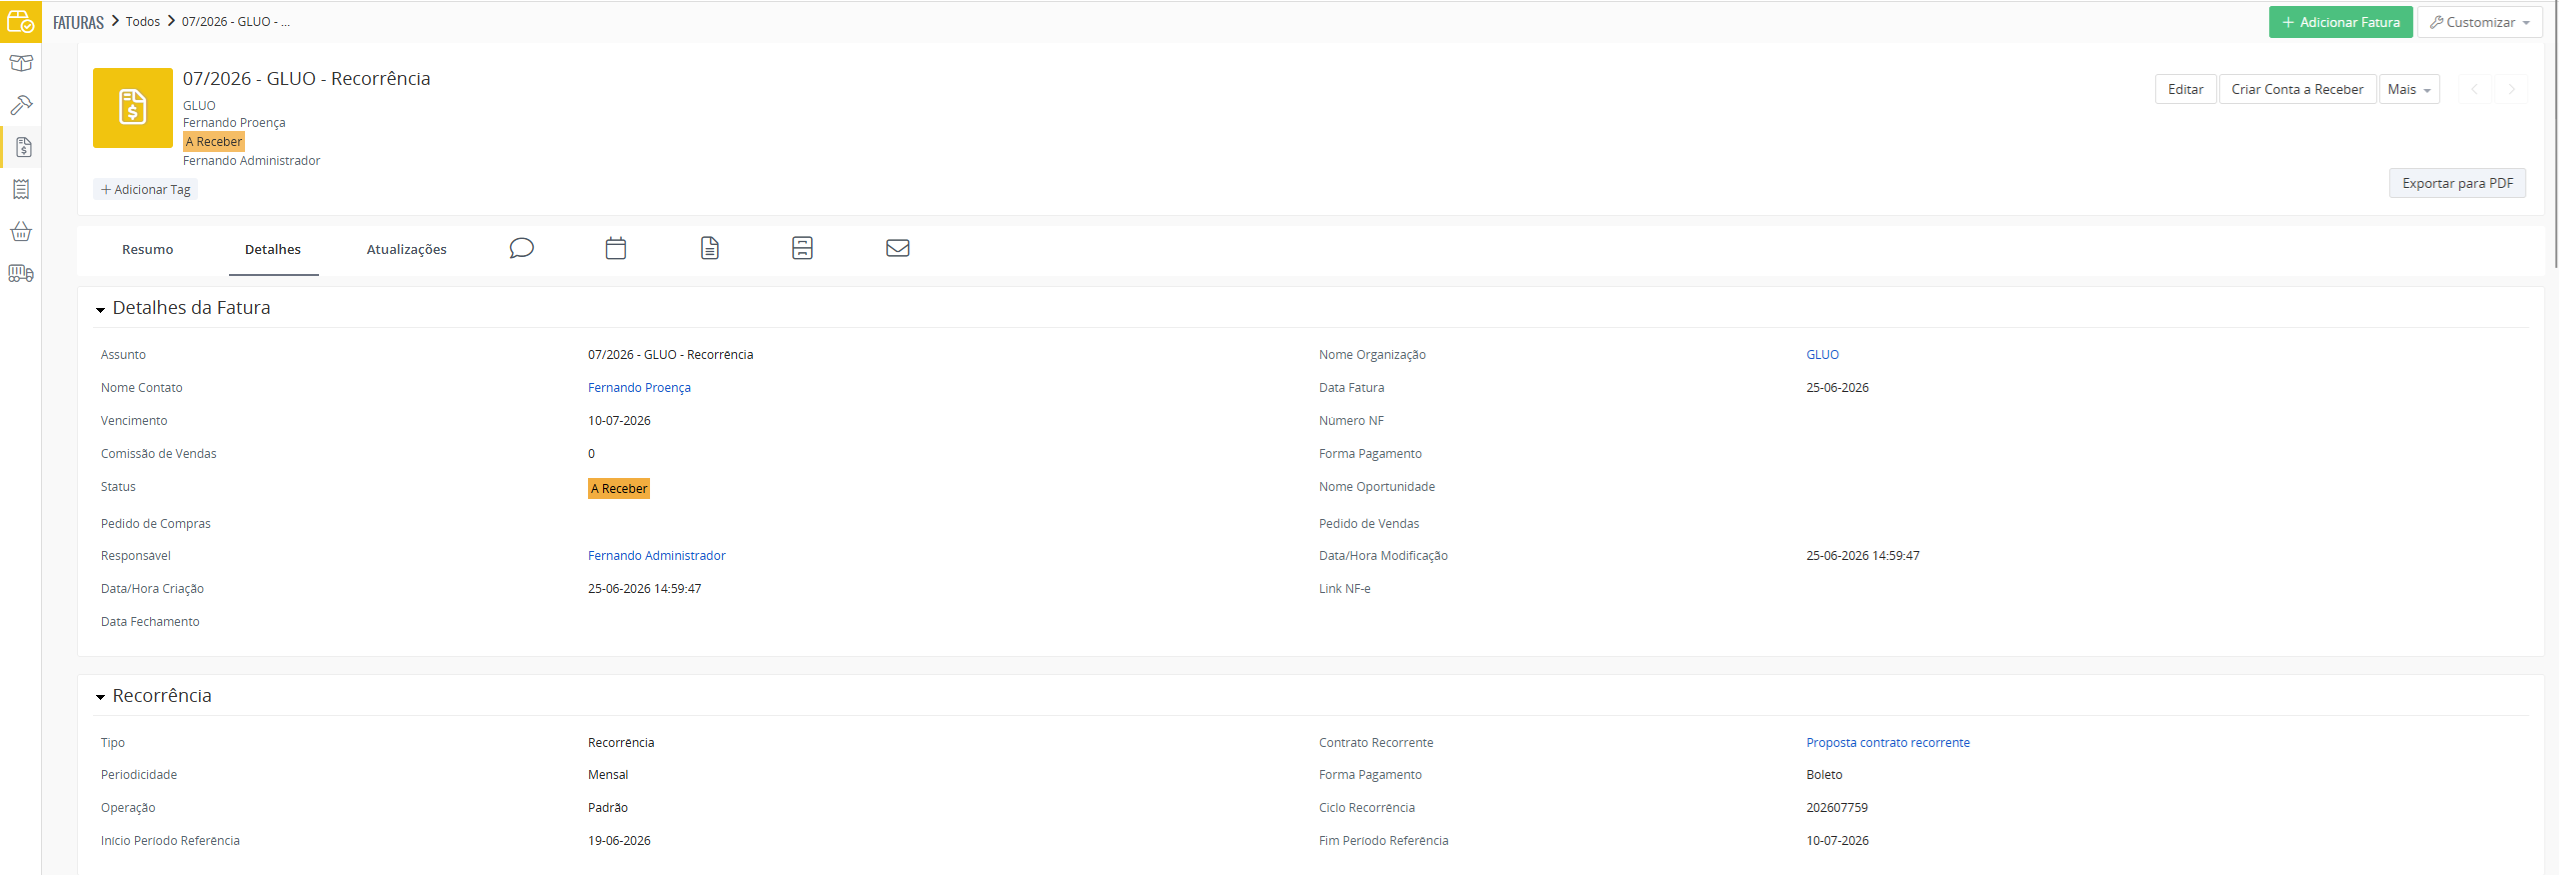Open the documents tab icon

pos(710,248)
